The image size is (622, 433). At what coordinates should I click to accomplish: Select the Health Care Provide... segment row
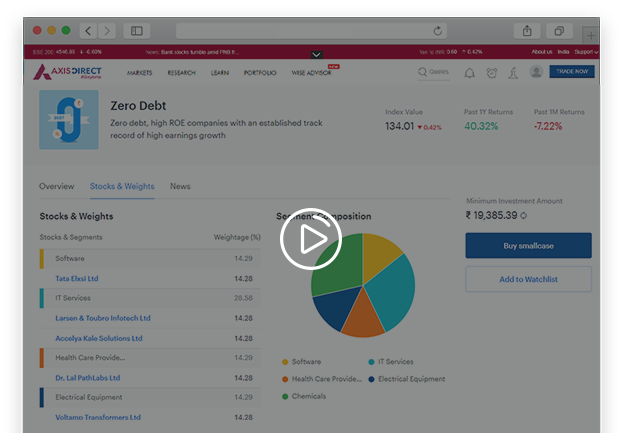coord(150,358)
